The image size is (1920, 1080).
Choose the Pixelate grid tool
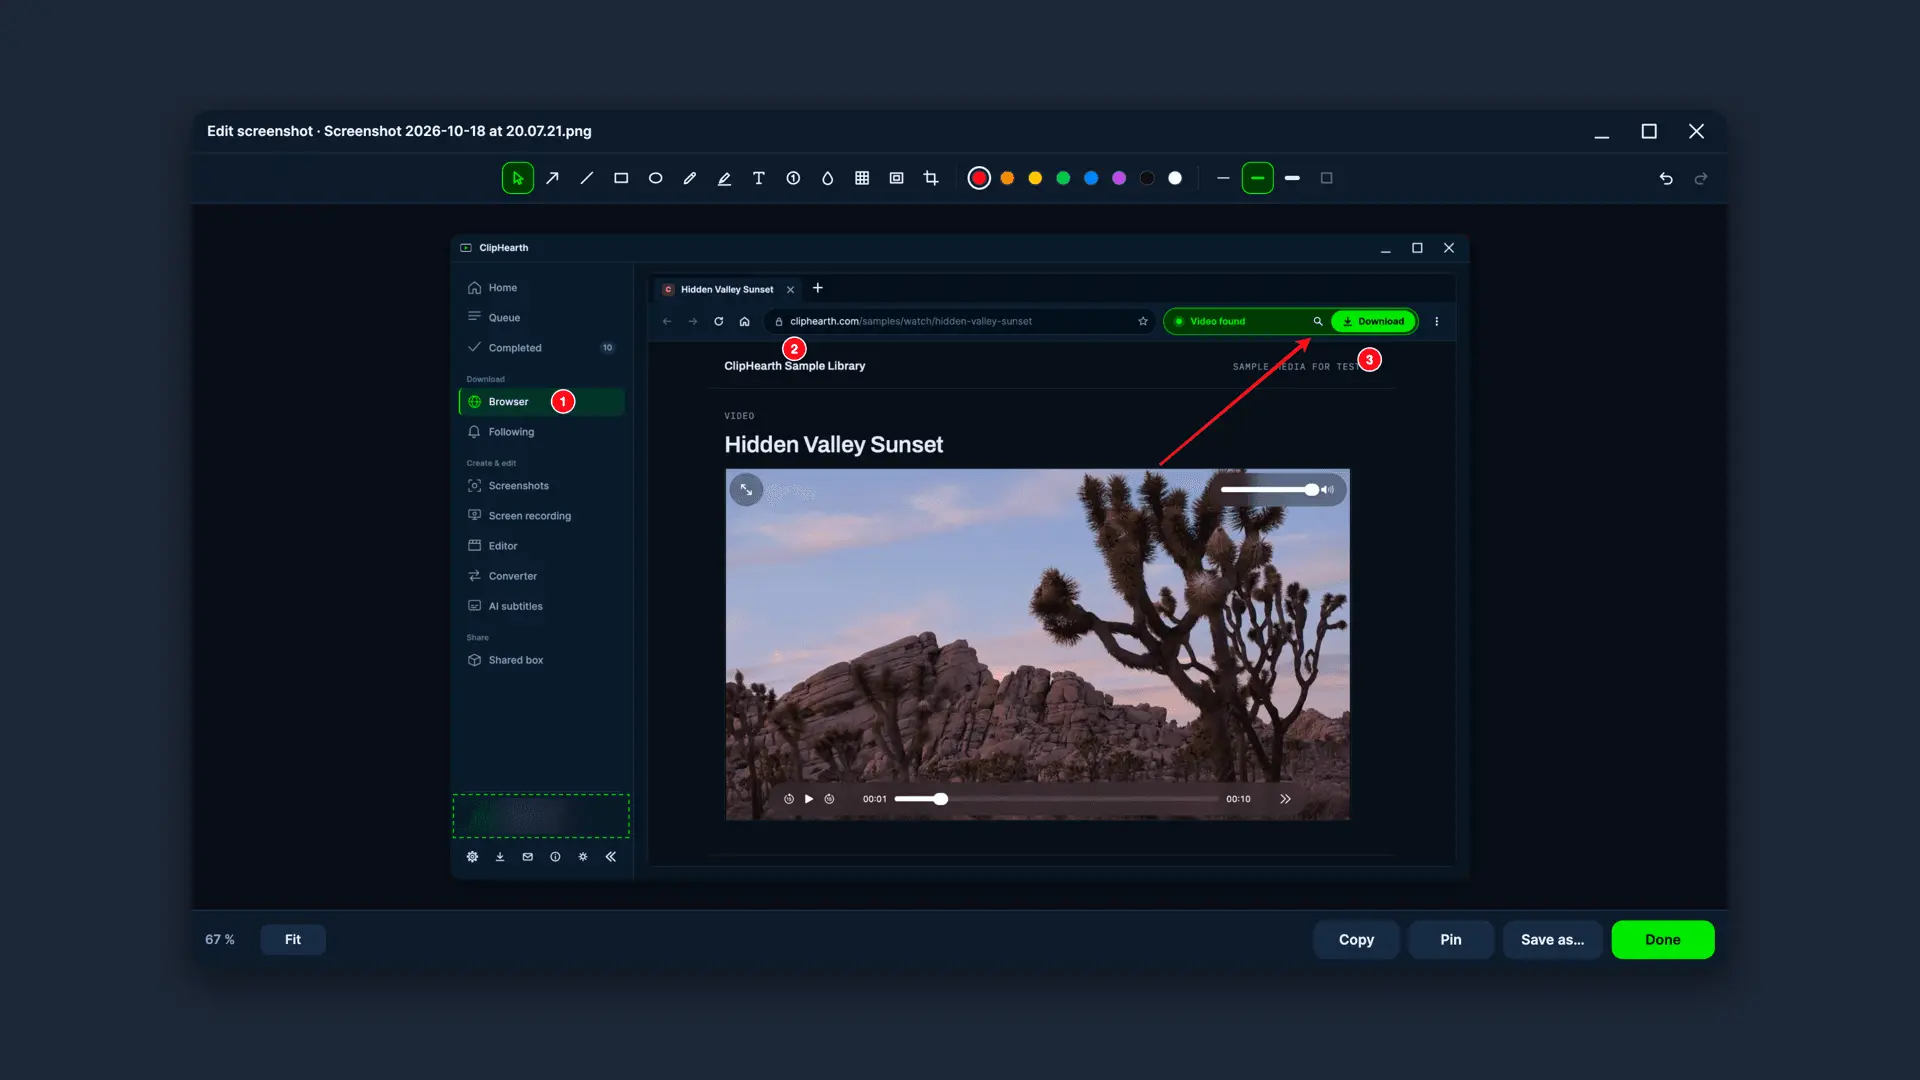pos(862,178)
